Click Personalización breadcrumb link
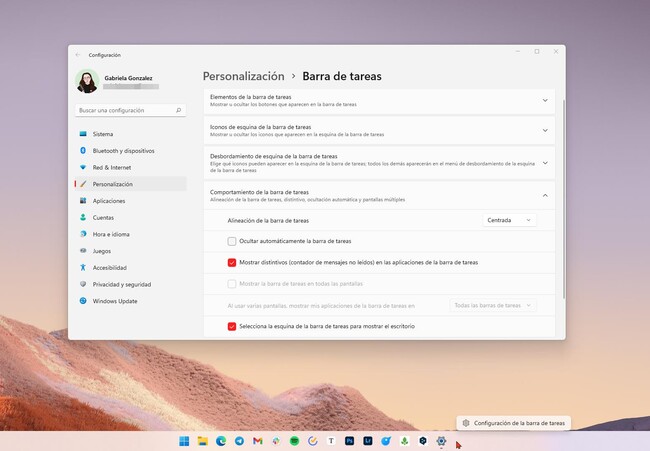Screen dimensions: 650x451 point(243,76)
